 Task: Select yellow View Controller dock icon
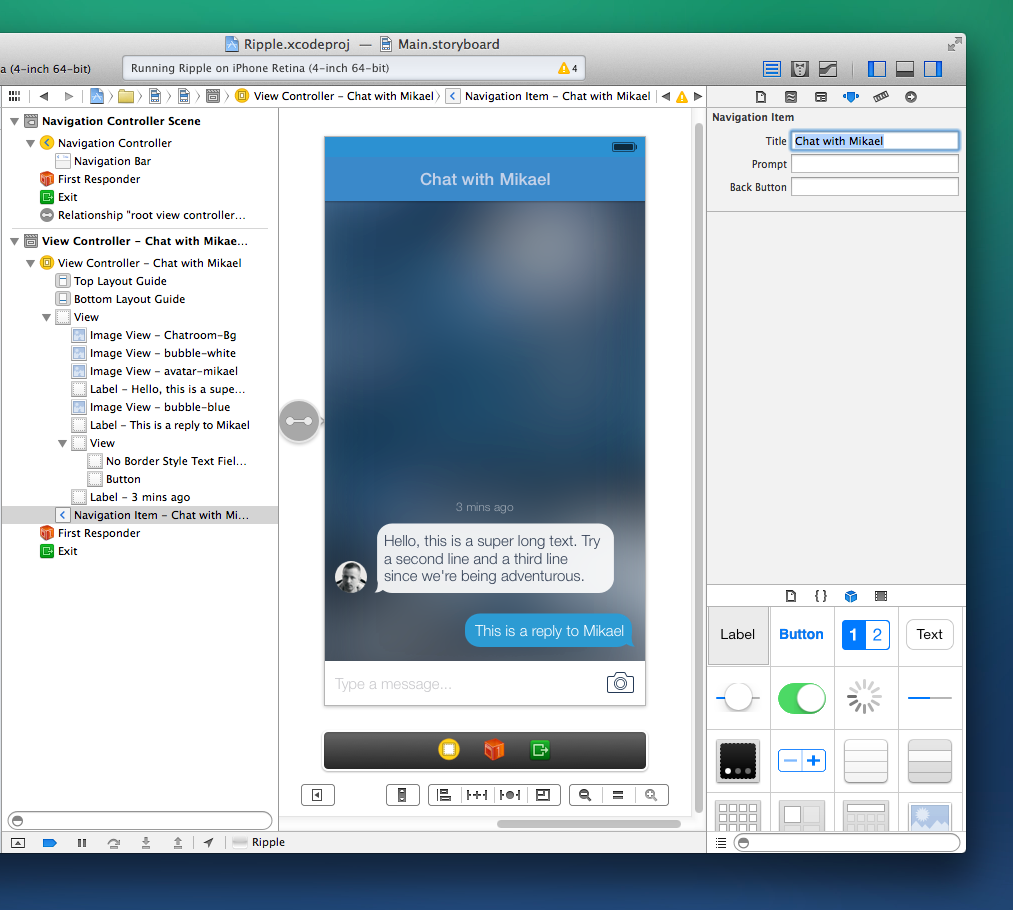click(x=449, y=749)
